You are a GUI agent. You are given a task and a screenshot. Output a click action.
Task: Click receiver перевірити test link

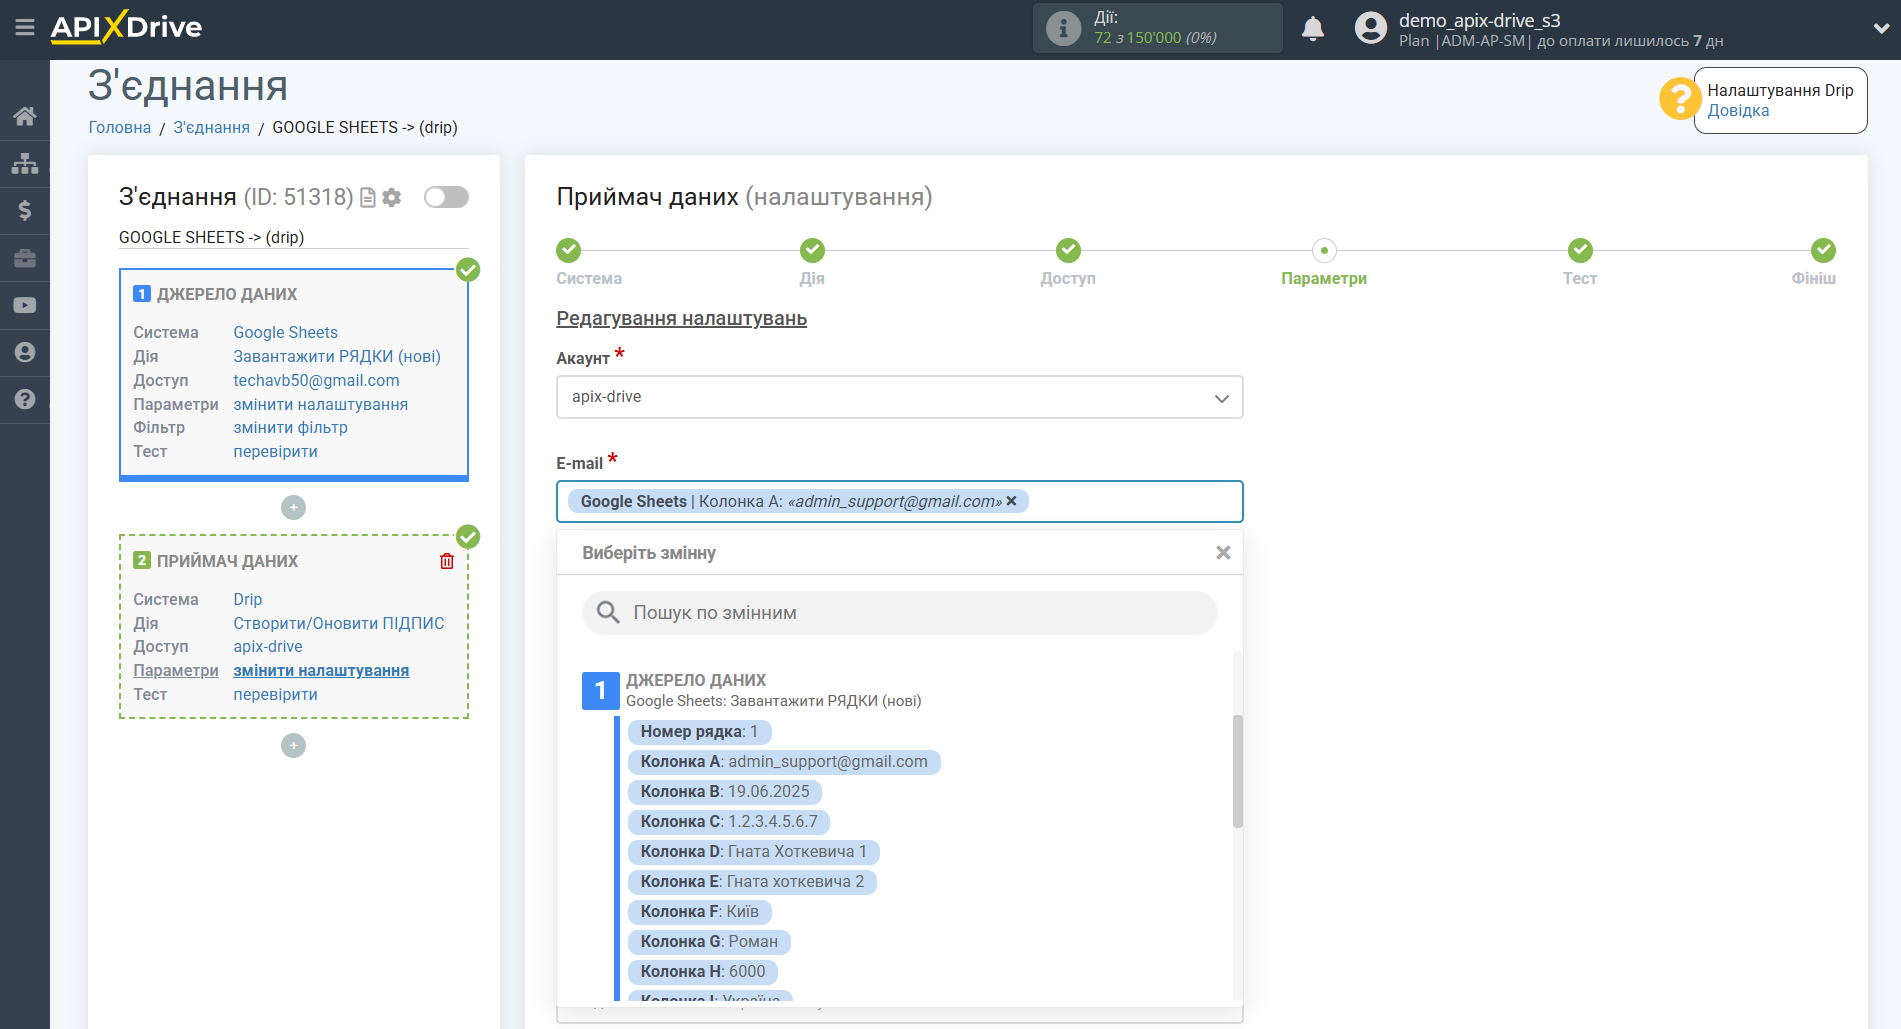tap(275, 694)
